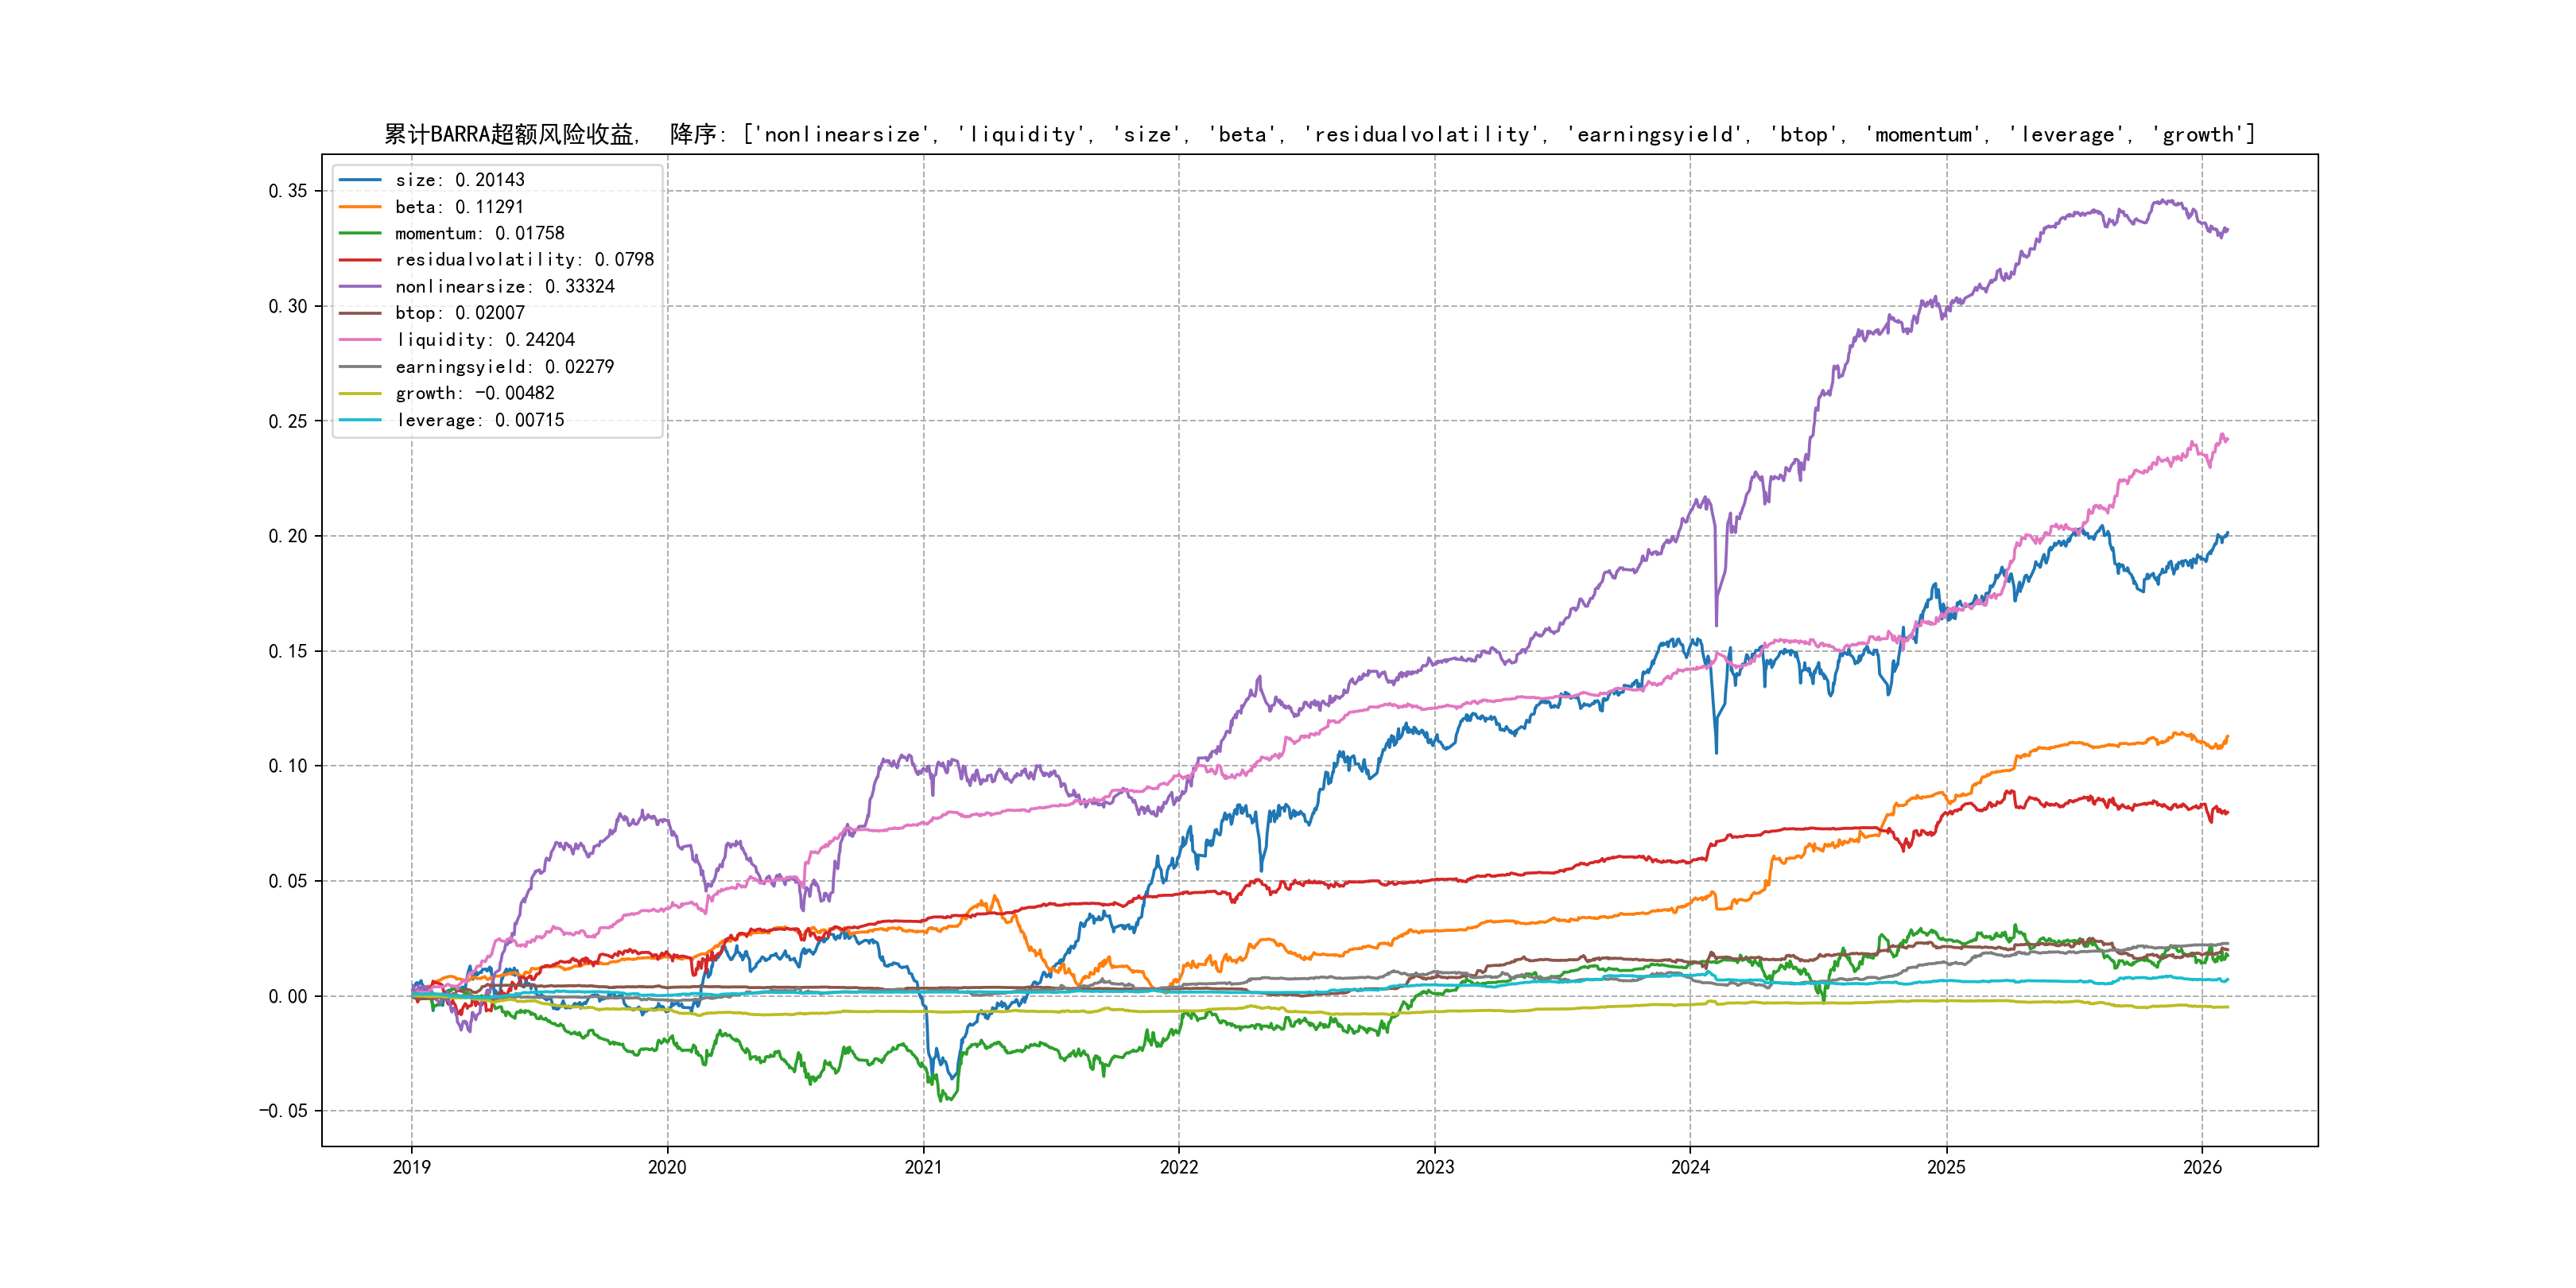The width and height of the screenshot is (2576, 1288).
Task: Click the 0.00 y-axis tick label
Action: pyautogui.click(x=287, y=996)
